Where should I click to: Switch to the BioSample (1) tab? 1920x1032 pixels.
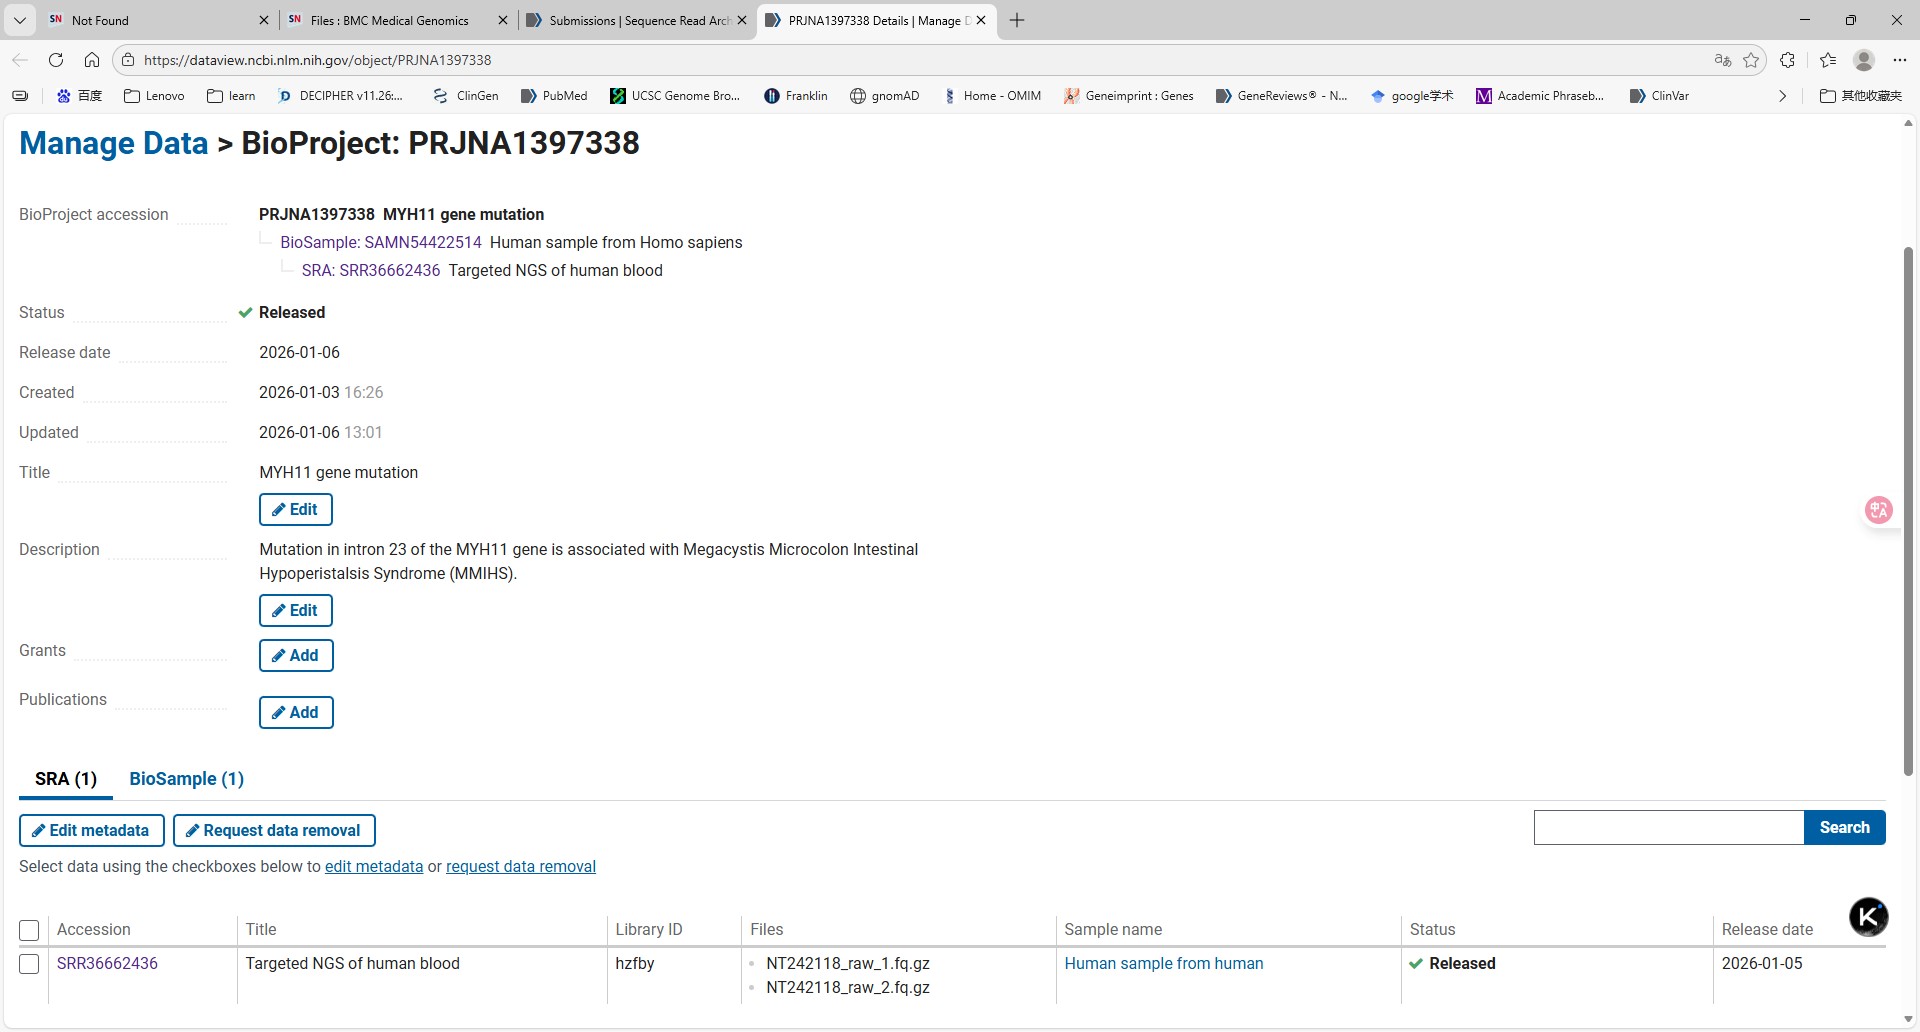tap(186, 779)
